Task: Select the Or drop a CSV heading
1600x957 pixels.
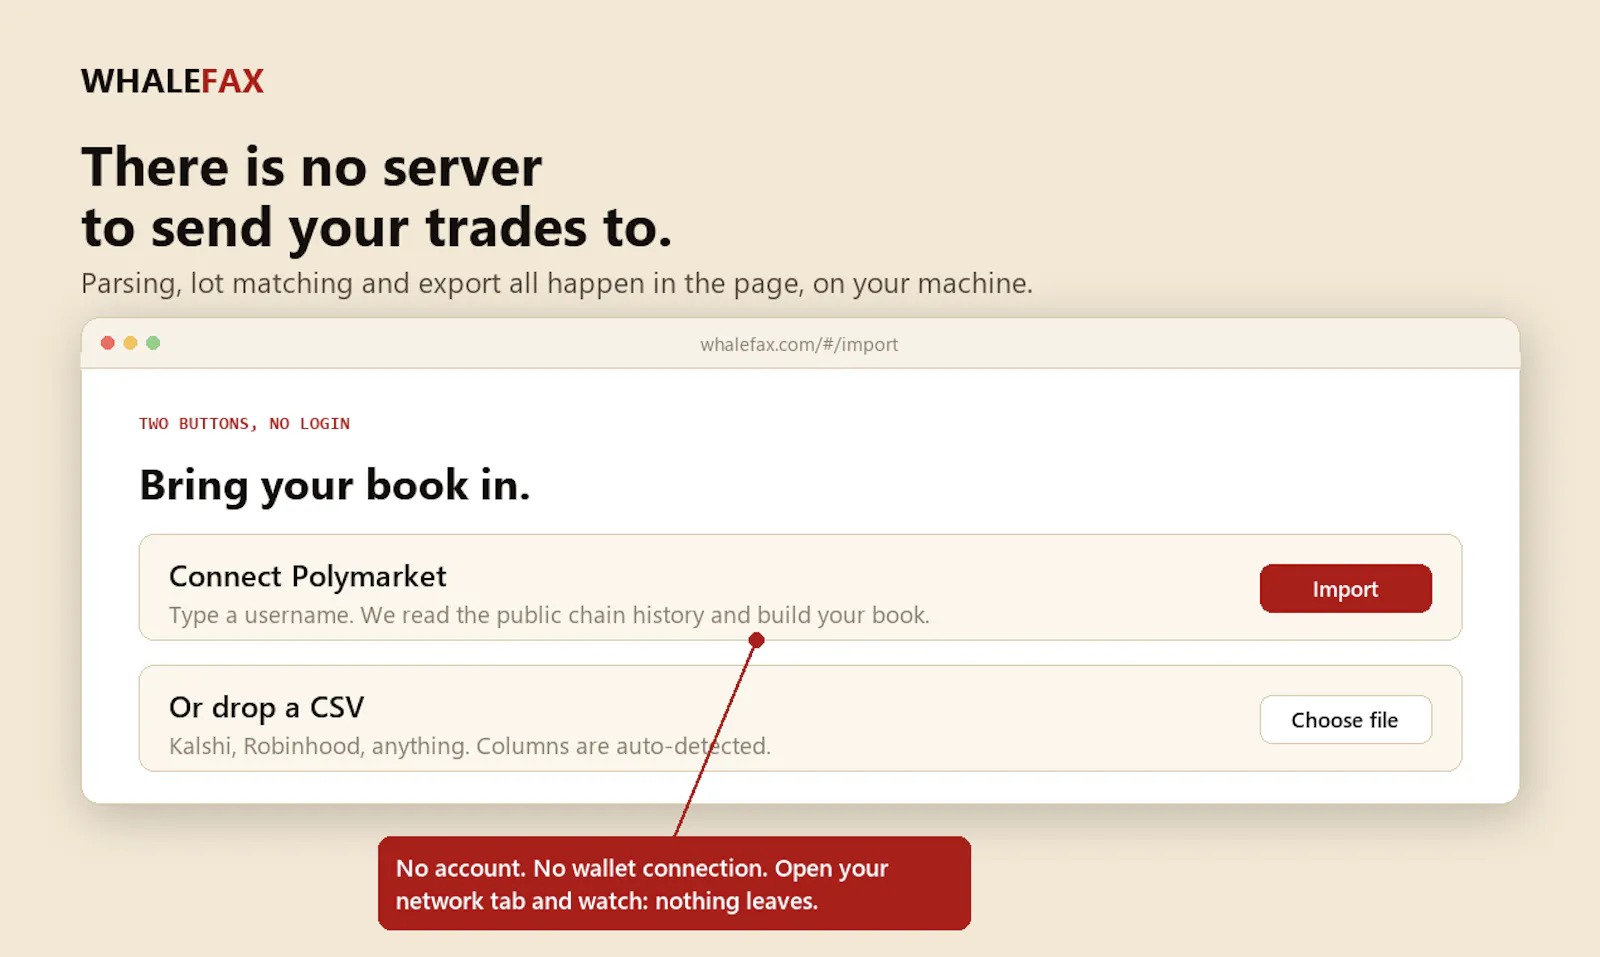Action: point(266,707)
